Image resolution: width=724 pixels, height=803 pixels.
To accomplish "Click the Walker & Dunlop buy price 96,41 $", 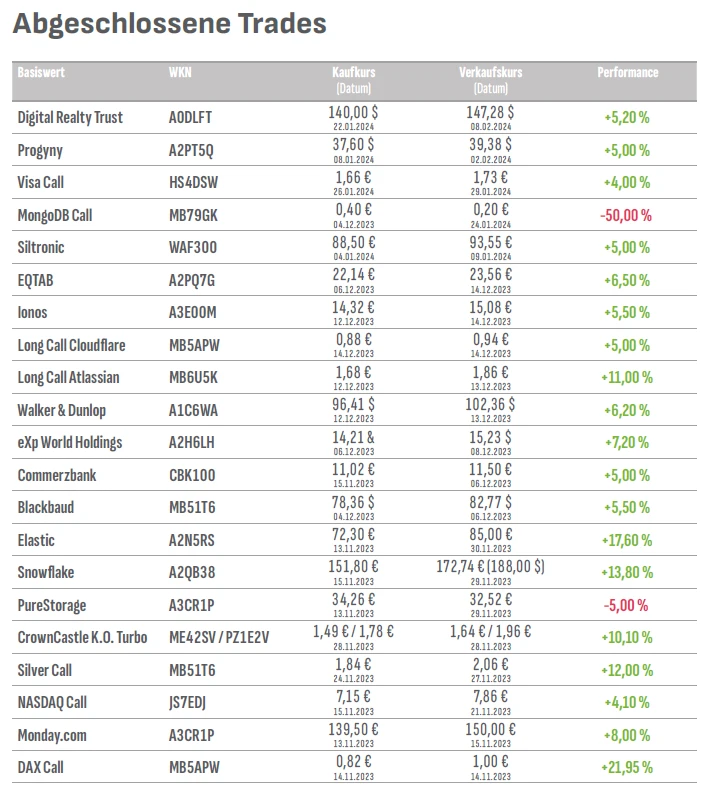I will pos(353,405).
